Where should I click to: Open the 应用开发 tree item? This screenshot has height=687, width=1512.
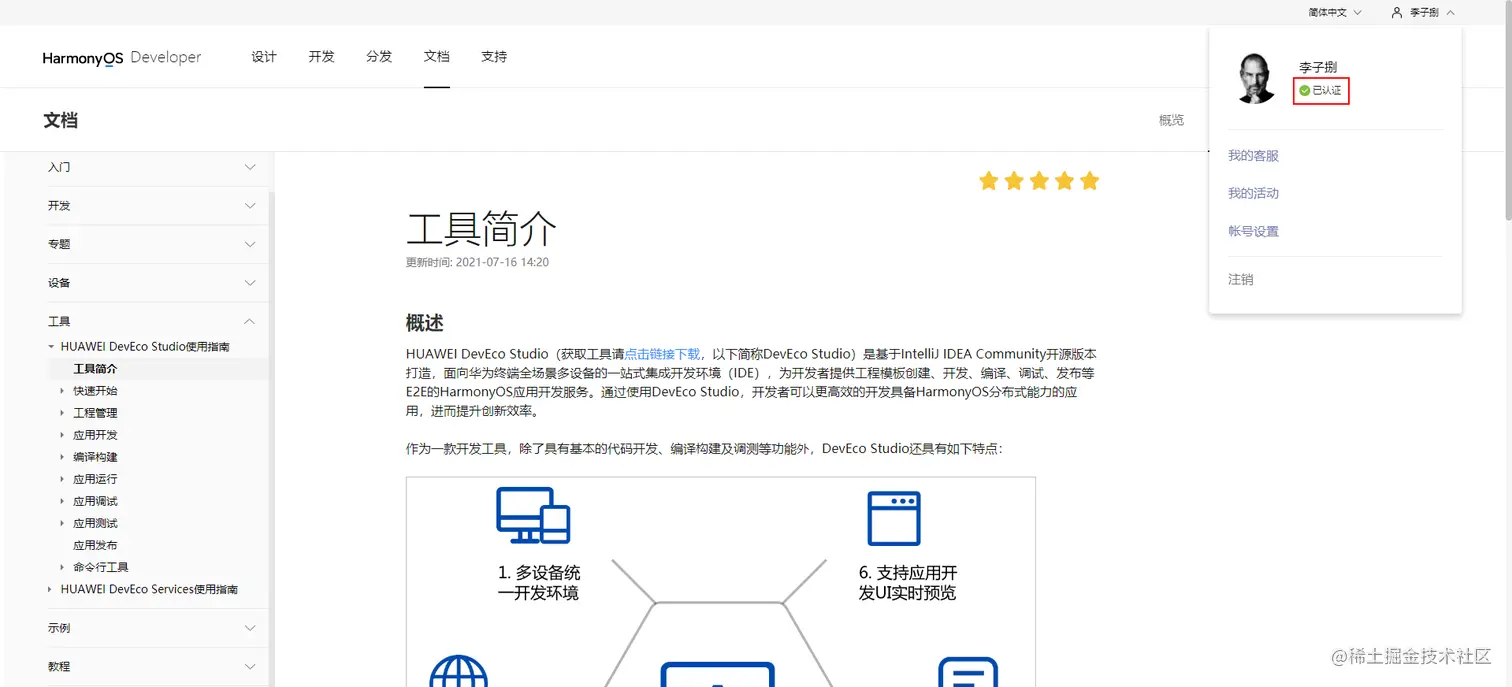tap(95, 435)
